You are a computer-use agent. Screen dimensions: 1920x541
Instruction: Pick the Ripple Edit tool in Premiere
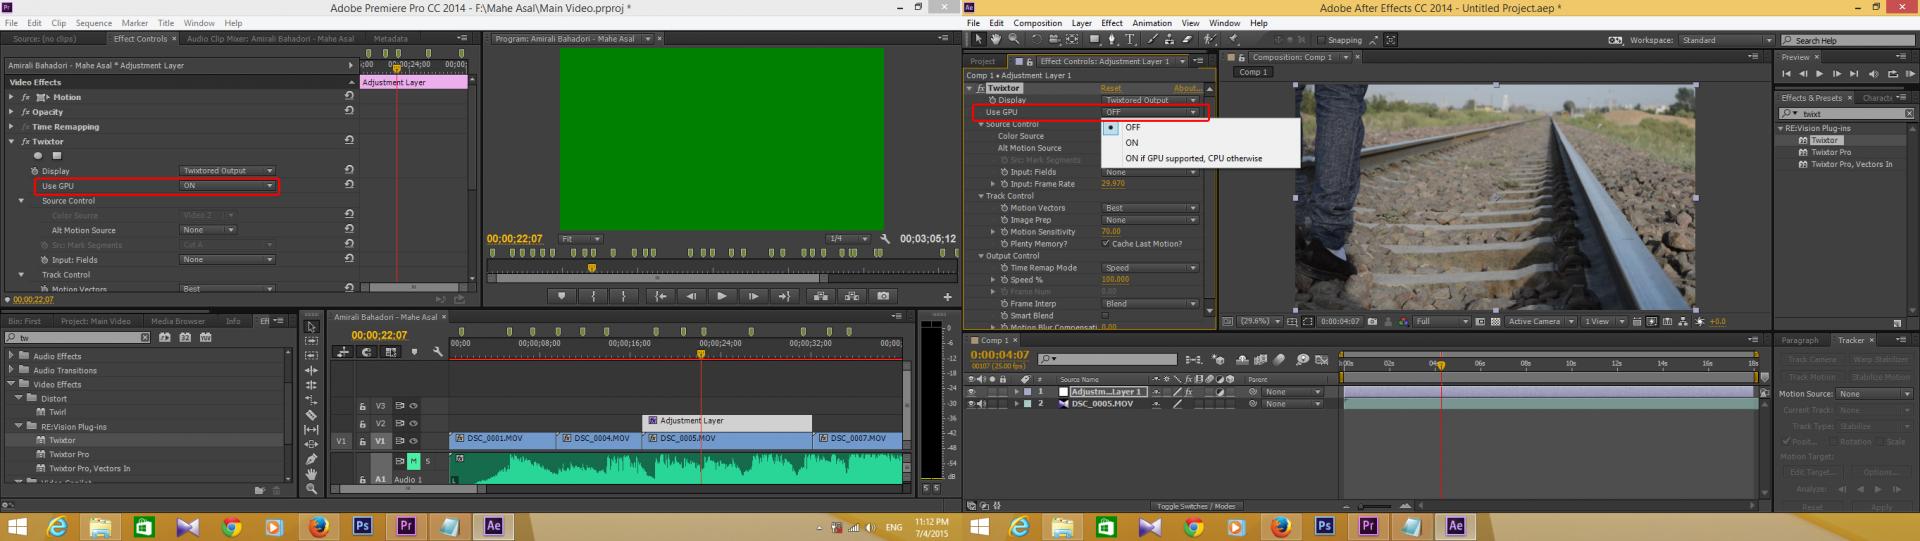(312, 370)
